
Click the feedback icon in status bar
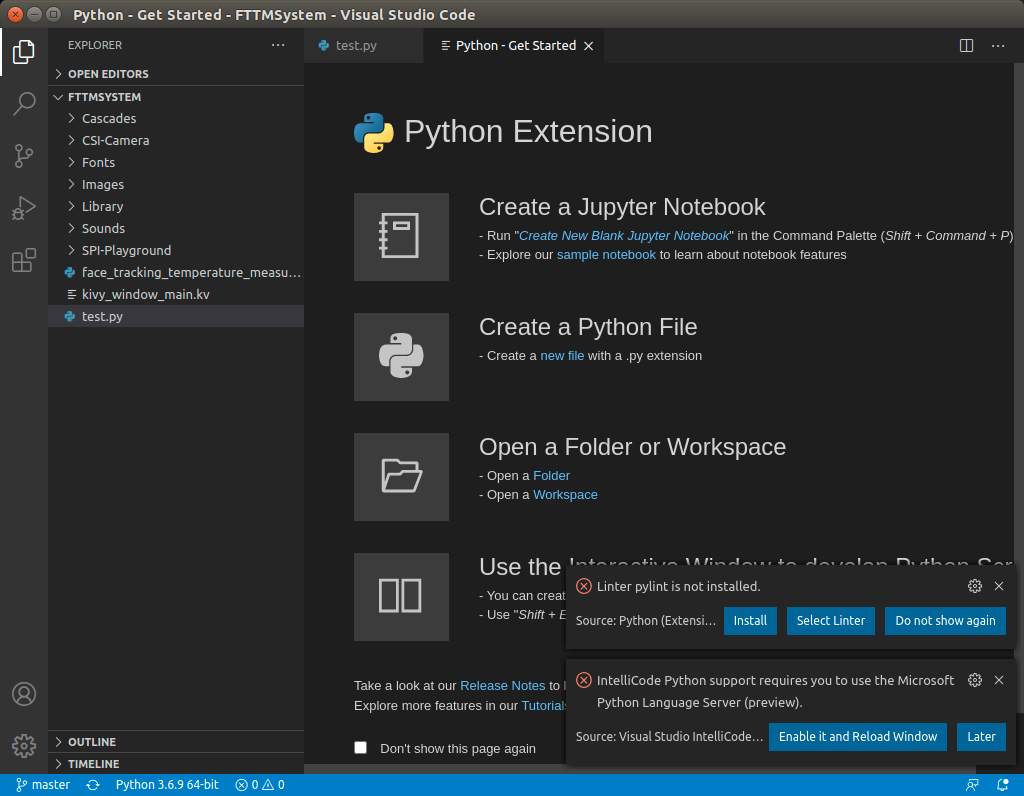click(972, 785)
